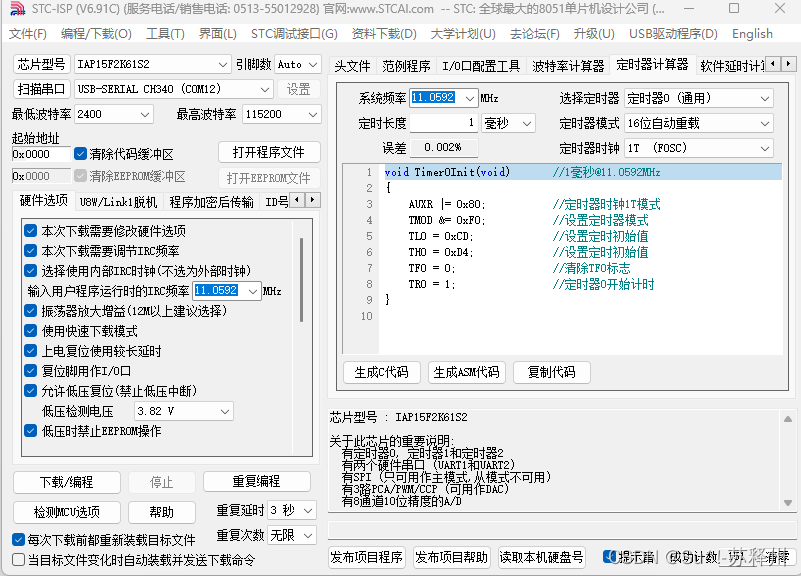Click the info panel scroll up arrow
The height and width of the screenshot is (576, 801).
click(788, 419)
